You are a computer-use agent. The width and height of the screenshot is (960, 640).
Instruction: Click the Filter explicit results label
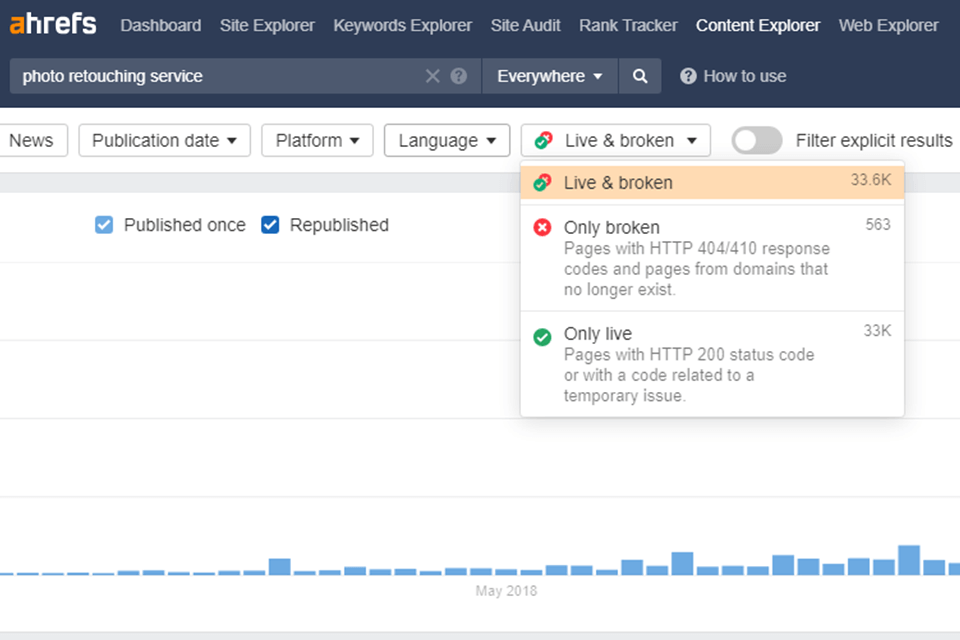point(874,140)
